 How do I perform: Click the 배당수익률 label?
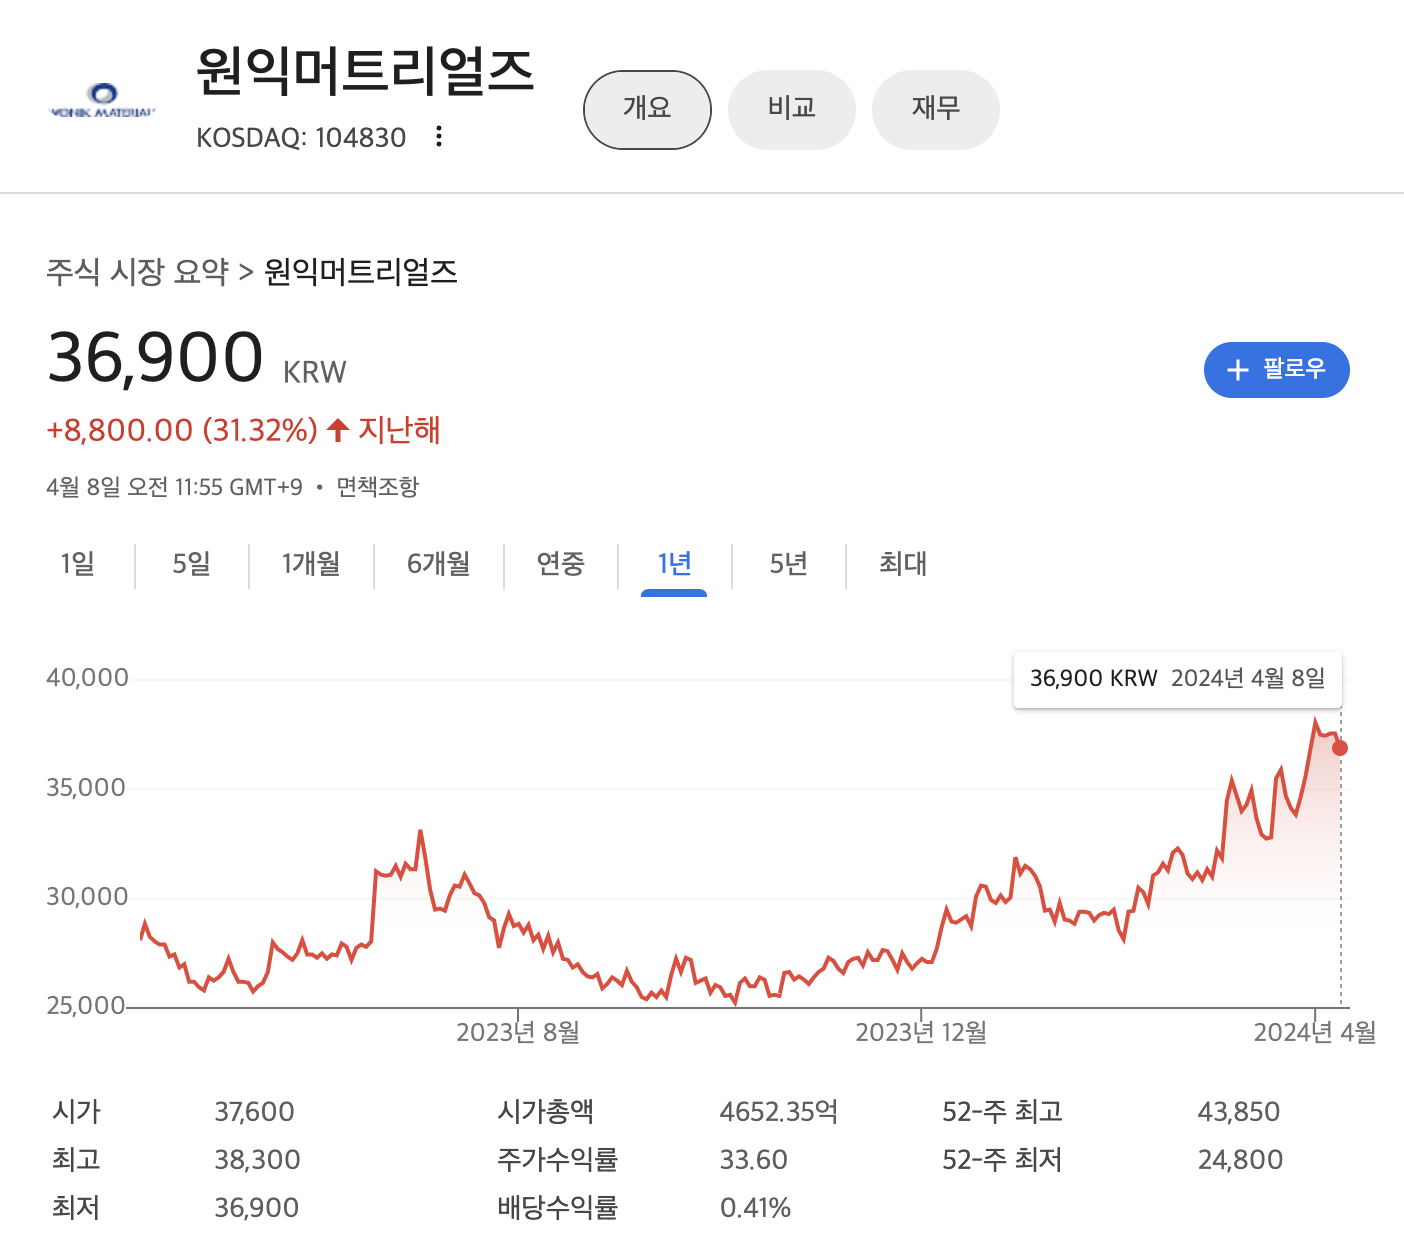pos(558,1208)
